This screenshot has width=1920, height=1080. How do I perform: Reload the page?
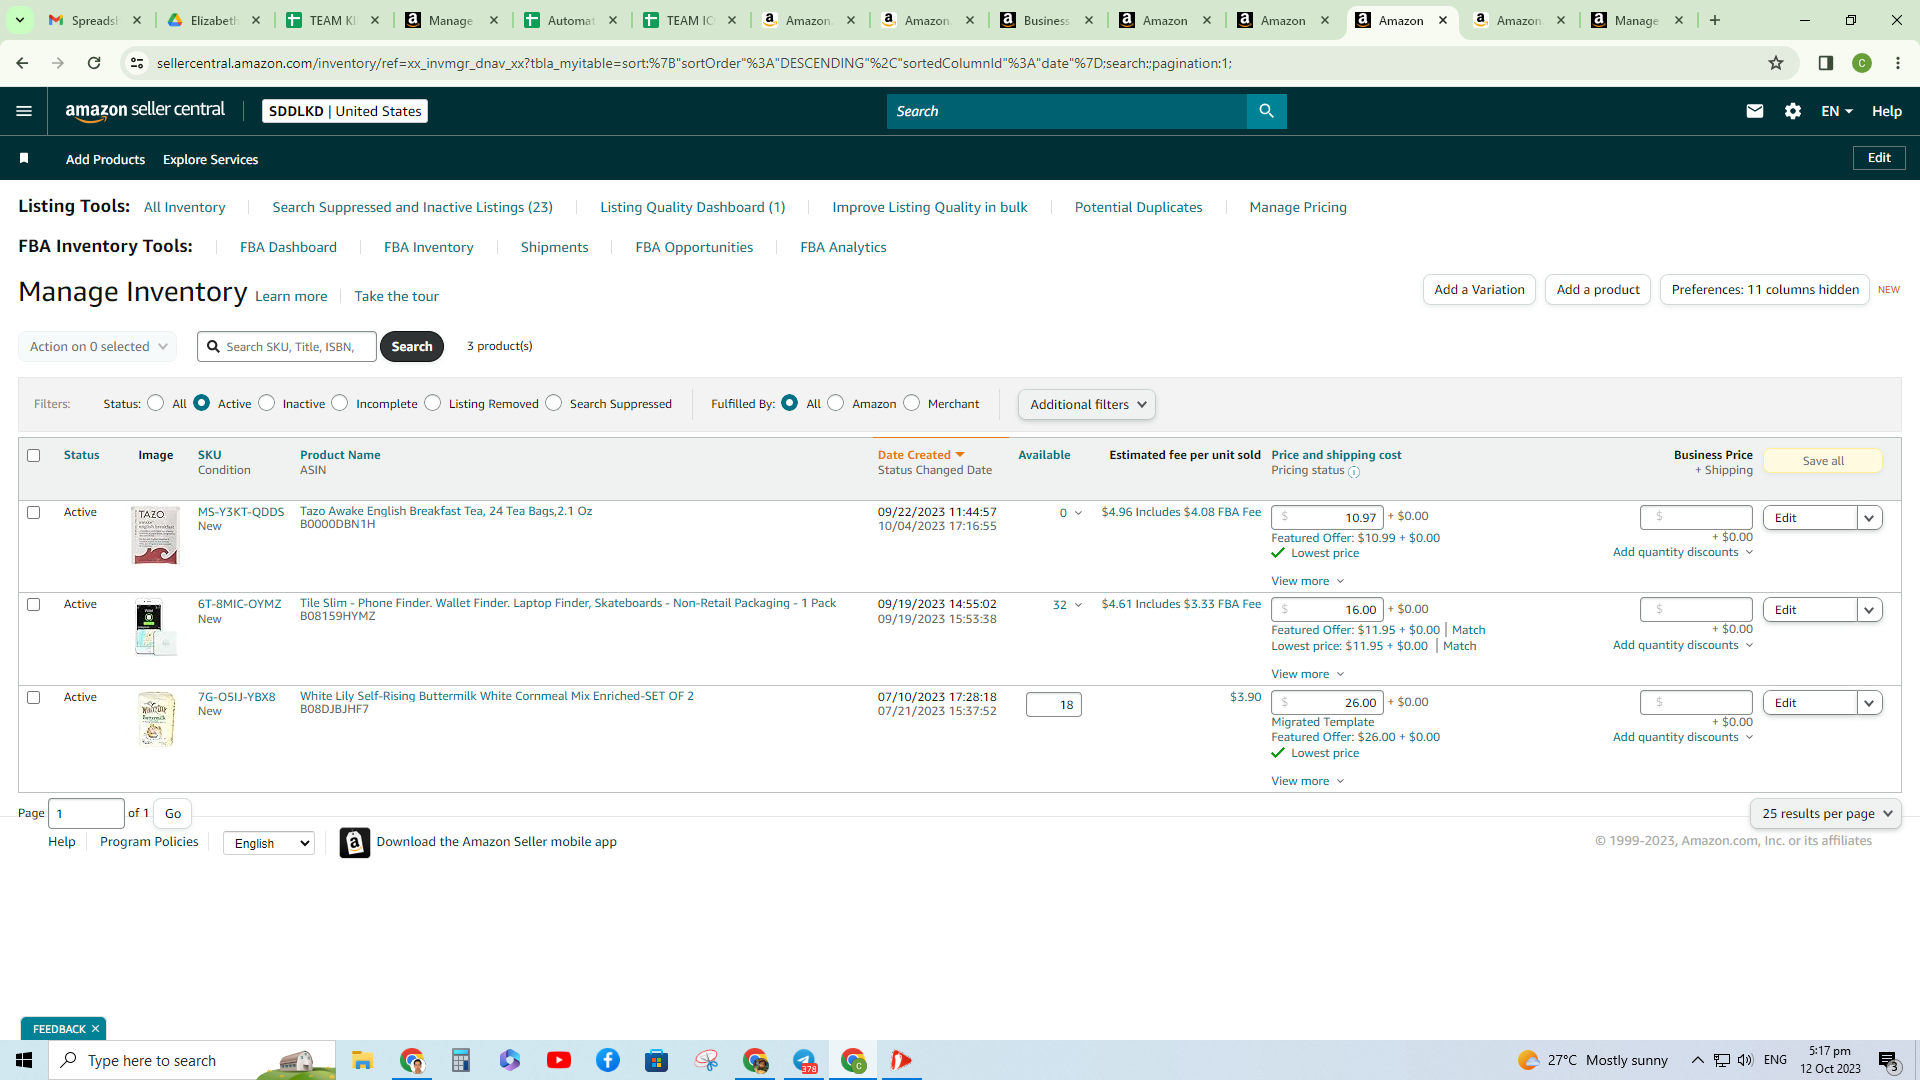click(94, 63)
